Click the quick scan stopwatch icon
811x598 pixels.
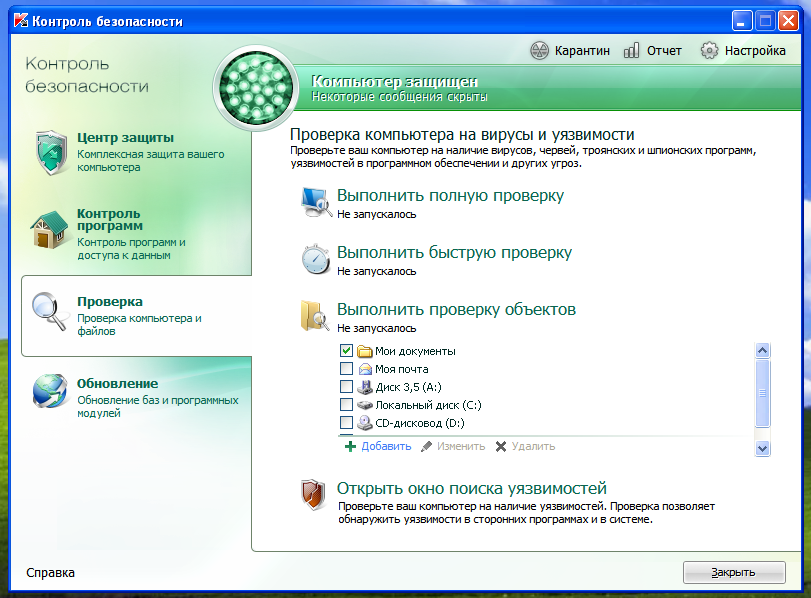click(316, 259)
